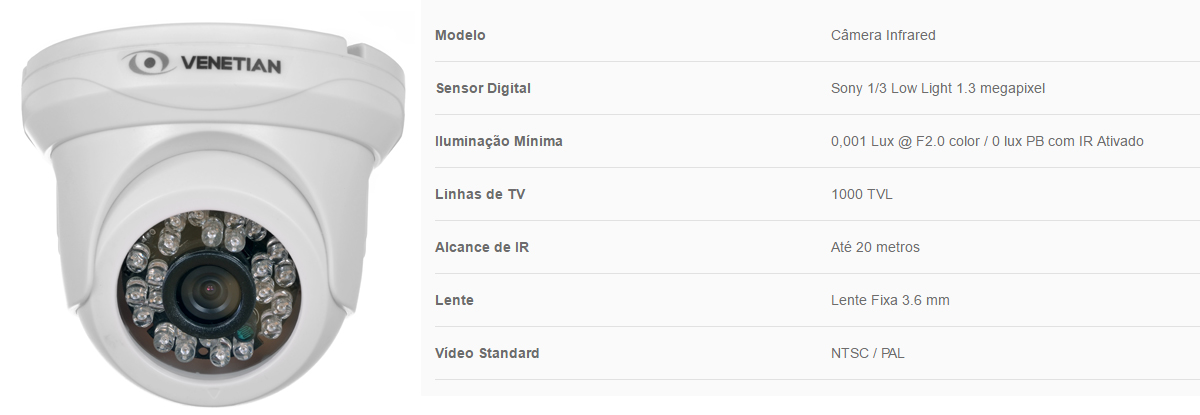This screenshot has height=415, width=1200.
Task: Click the Câmera Infrared value
Action: [x=883, y=35]
